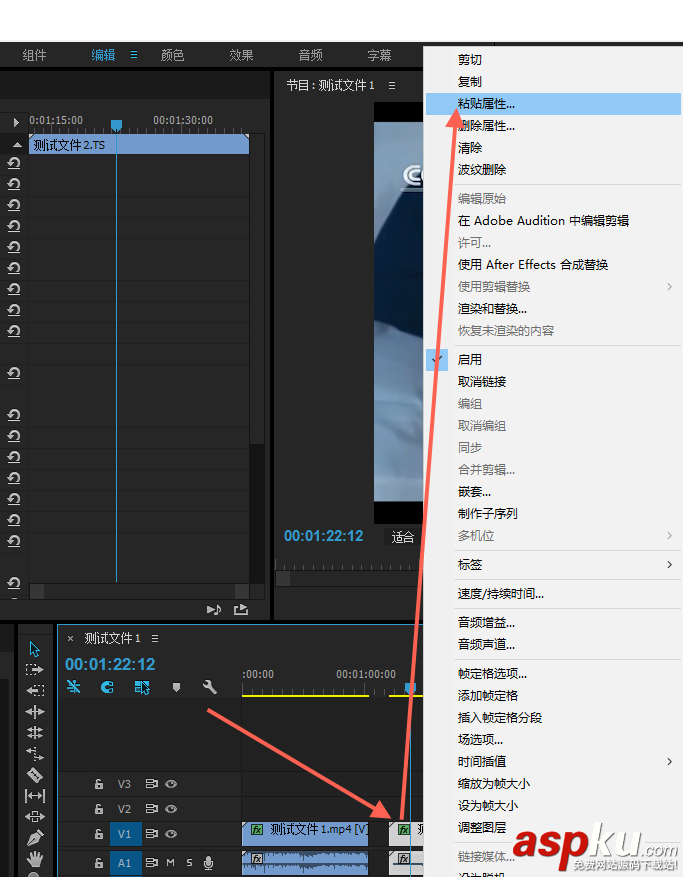Image resolution: width=683 pixels, height=877 pixels.
Task: Toggle nest-or-individual-clips insert button
Action: [x=74, y=687]
